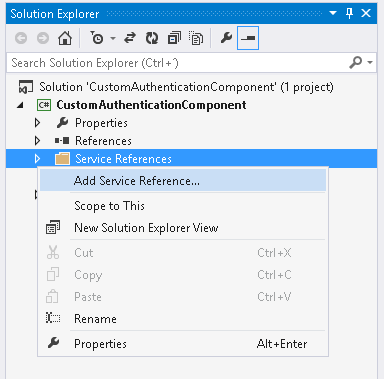Expand the Properties tree node

pyautogui.click(x=38, y=123)
